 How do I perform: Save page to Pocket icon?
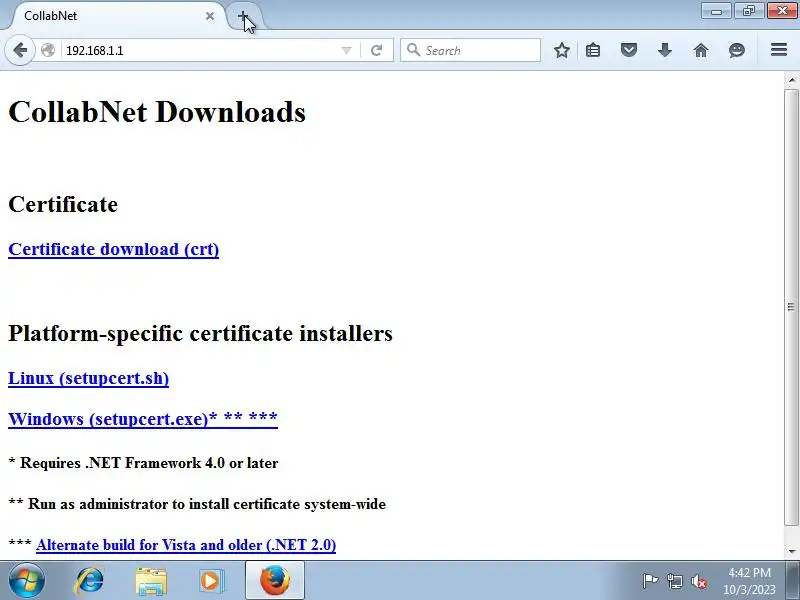pyautogui.click(x=629, y=50)
